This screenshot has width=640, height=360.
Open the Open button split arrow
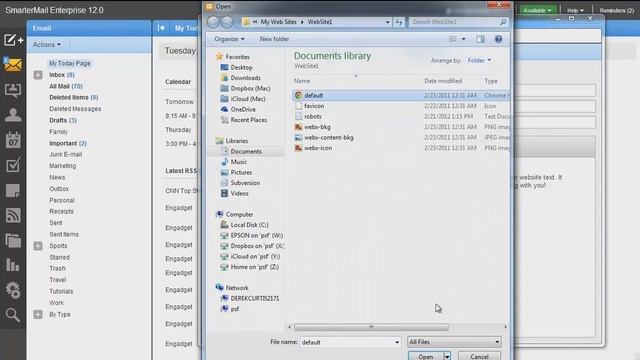[447, 356]
